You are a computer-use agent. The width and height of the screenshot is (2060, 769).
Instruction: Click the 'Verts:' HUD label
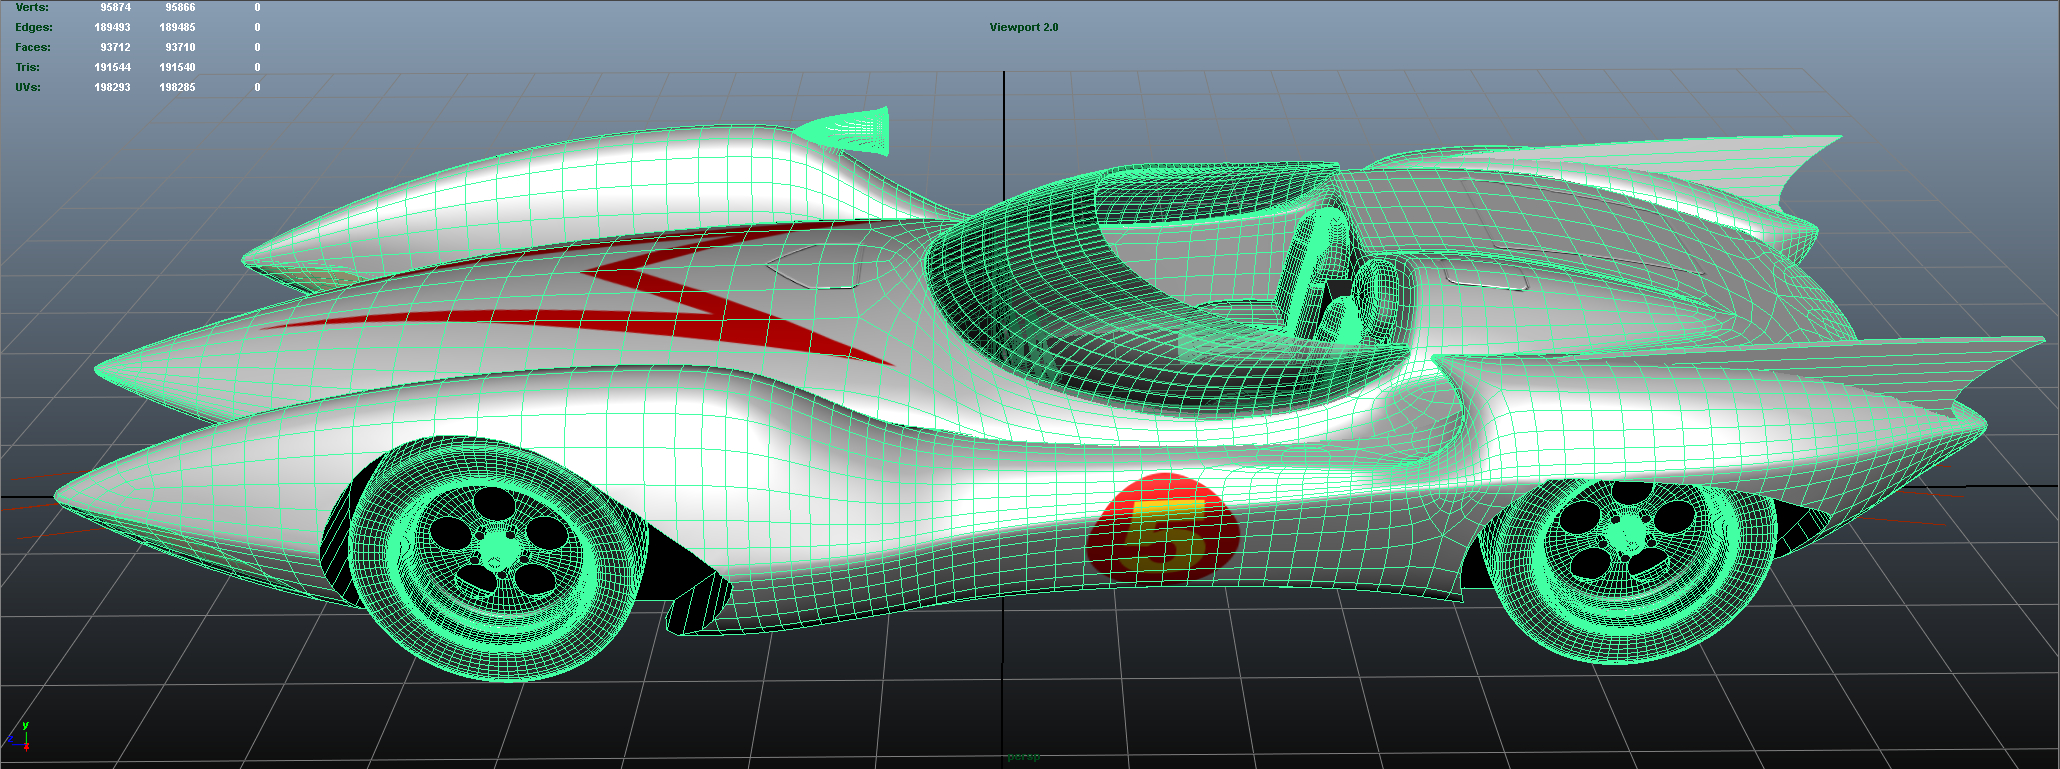32,7
